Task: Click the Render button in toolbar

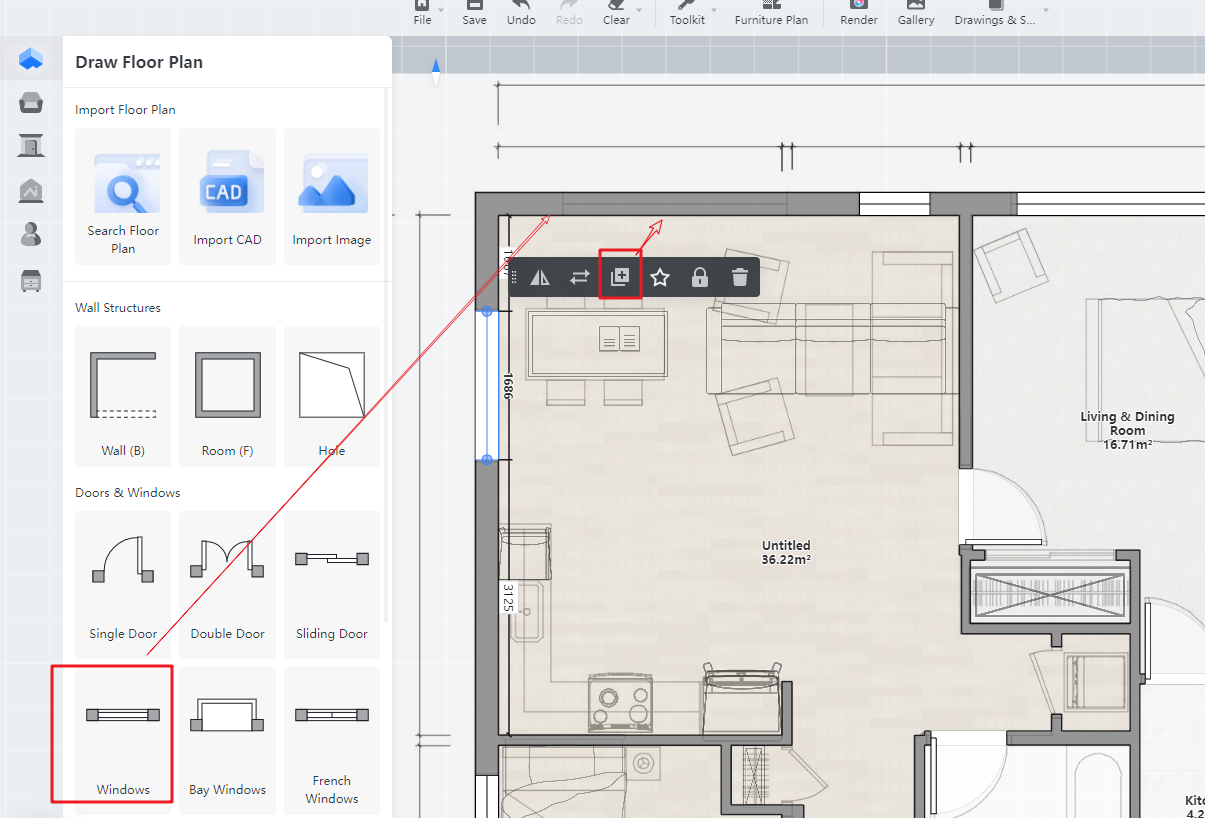Action: tap(859, 13)
